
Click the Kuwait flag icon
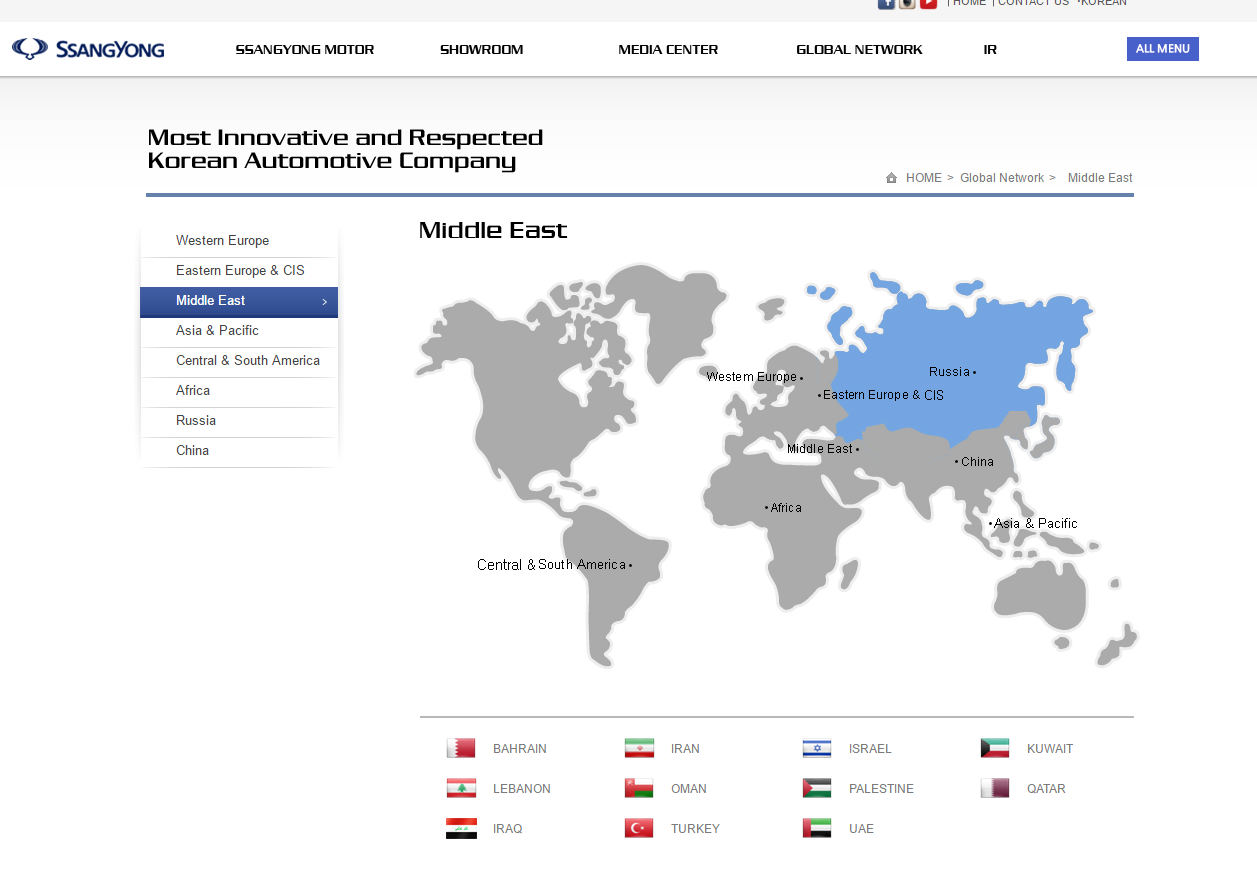click(x=995, y=748)
